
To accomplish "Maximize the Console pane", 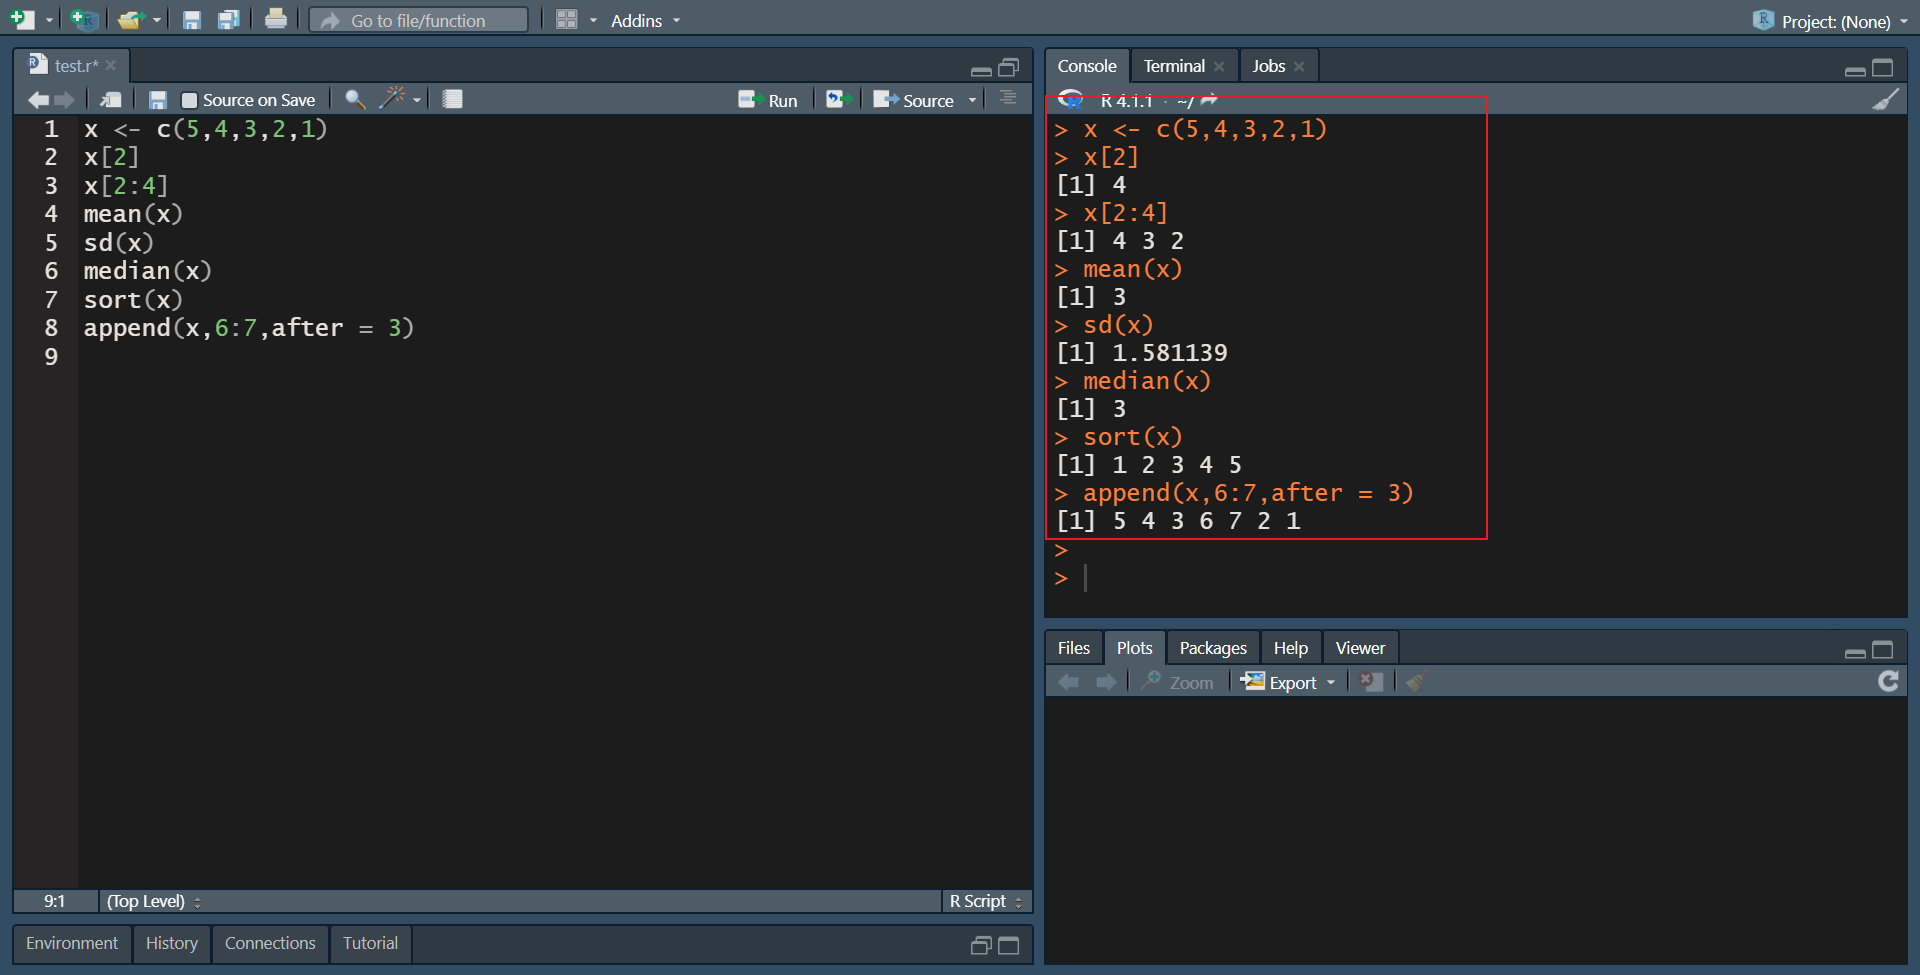I will (1883, 67).
